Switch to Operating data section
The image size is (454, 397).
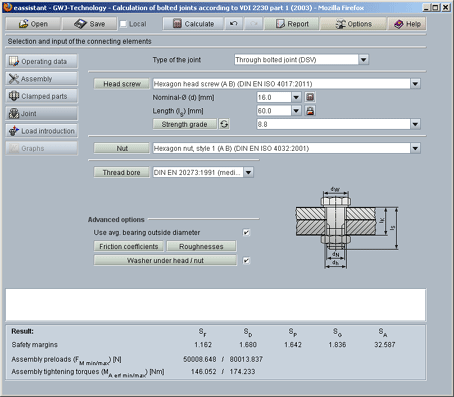pos(42,62)
